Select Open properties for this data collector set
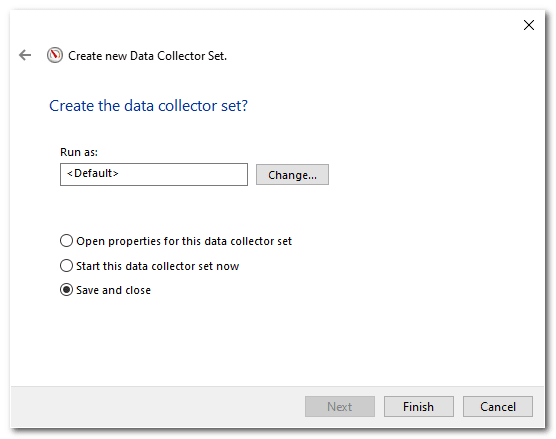The height and width of the screenshot is (439, 556). (176, 241)
